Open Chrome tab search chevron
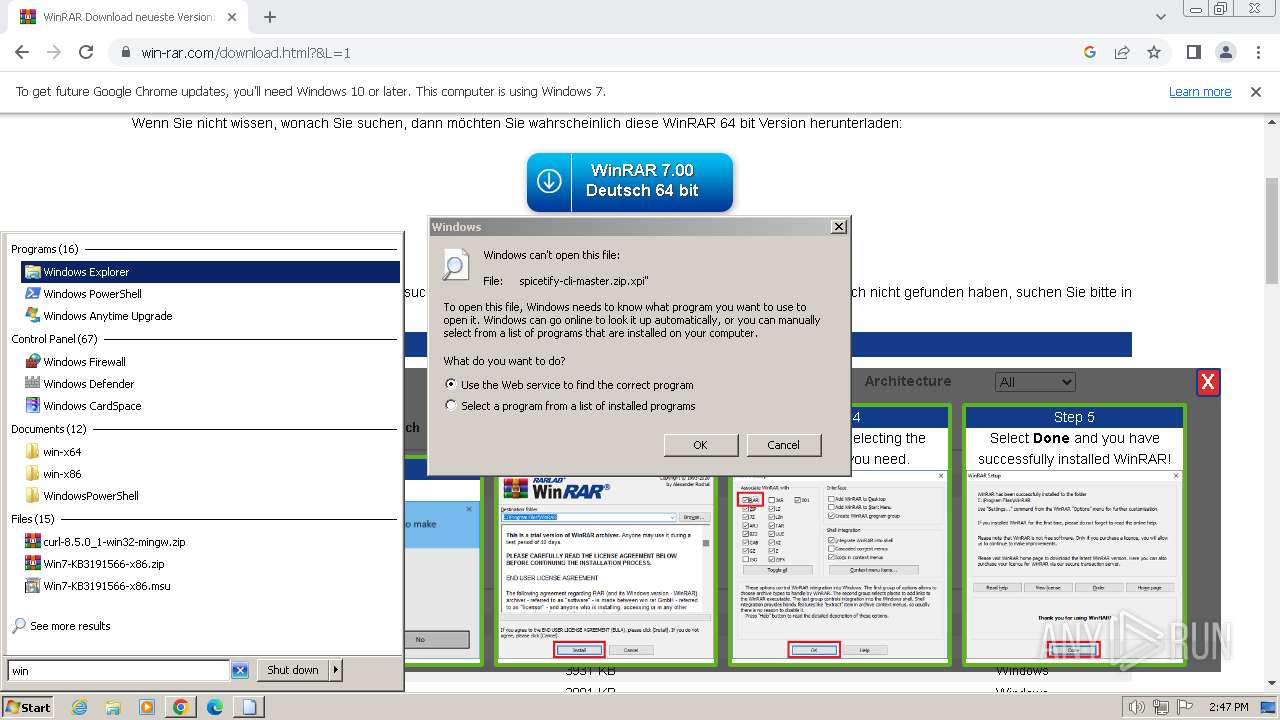 [x=1161, y=17]
